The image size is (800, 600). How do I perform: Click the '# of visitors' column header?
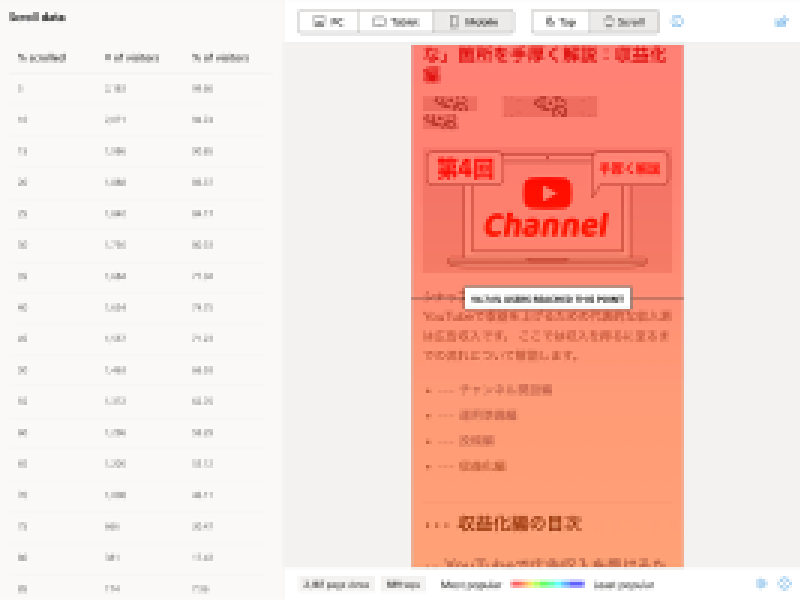pos(132,58)
